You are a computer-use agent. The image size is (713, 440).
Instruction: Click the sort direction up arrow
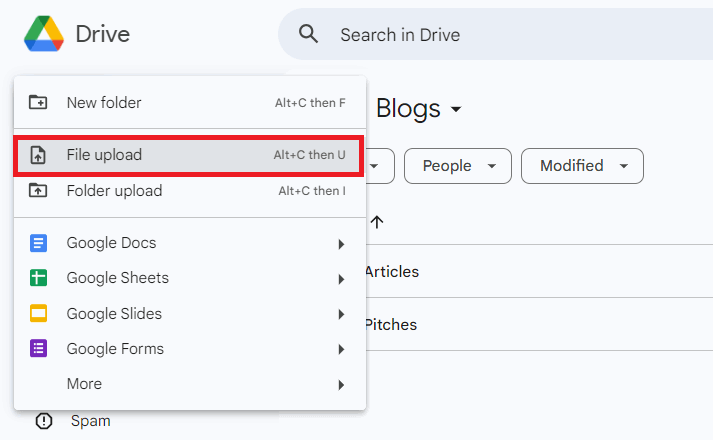[x=377, y=222]
